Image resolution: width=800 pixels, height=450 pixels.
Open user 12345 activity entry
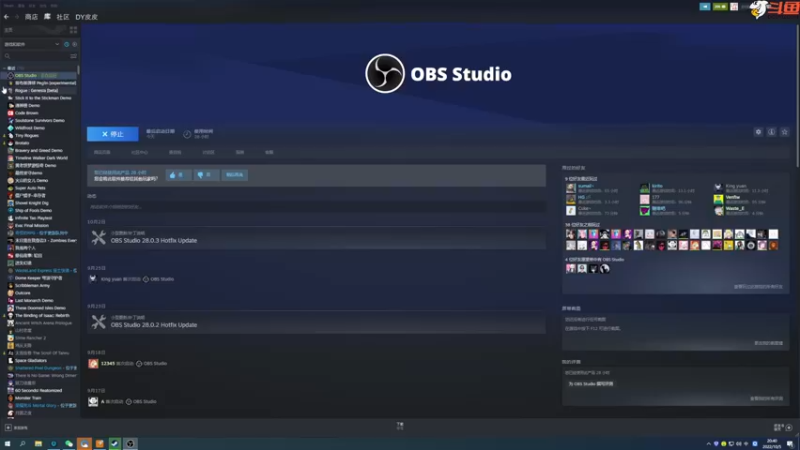click(128, 363)
